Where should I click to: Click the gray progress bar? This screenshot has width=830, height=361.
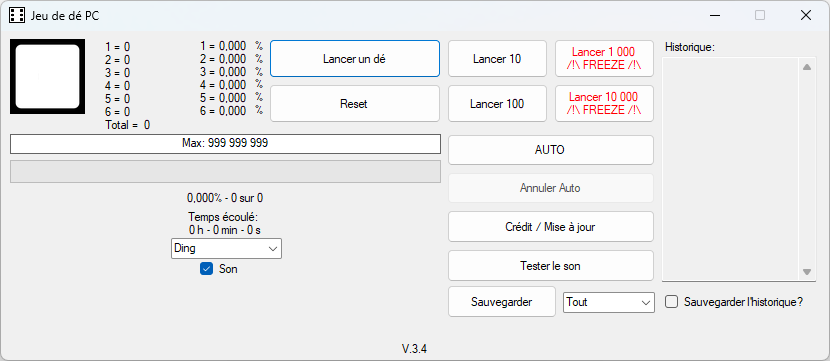coord(225,172)
